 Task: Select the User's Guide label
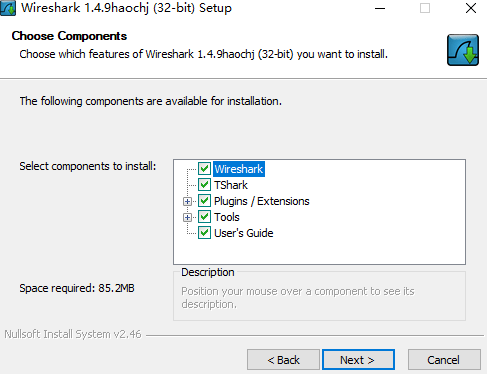[x=244, y=233]
